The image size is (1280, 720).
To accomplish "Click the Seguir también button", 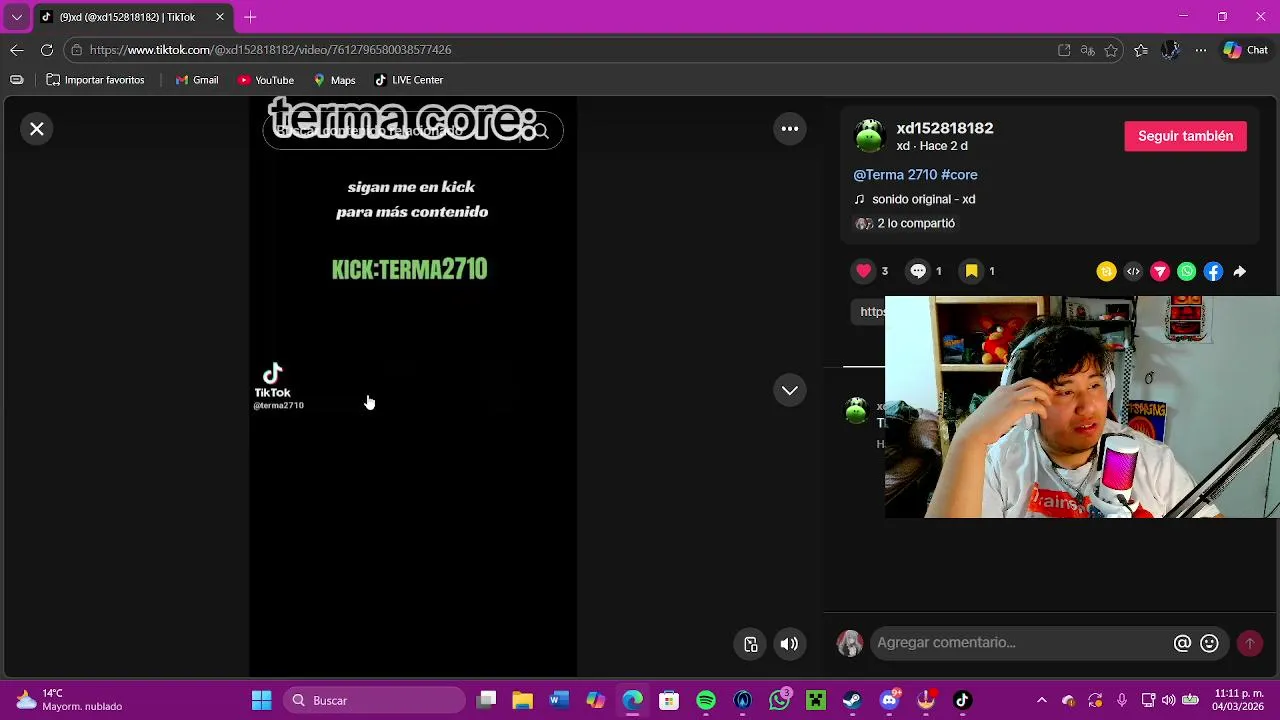I will click(1185, 136).
